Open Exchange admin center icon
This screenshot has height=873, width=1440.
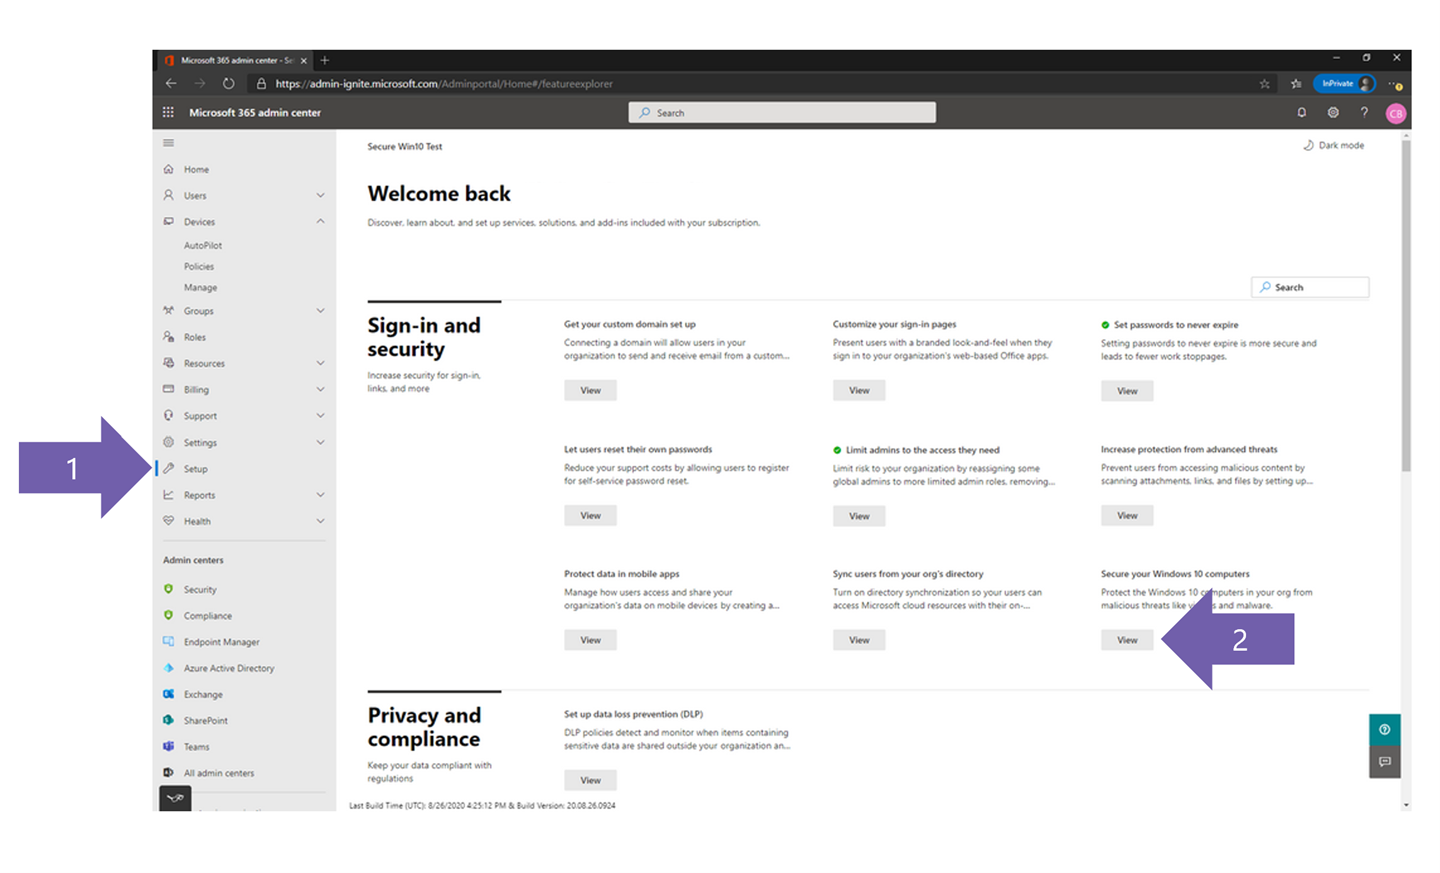click(168, 694)
